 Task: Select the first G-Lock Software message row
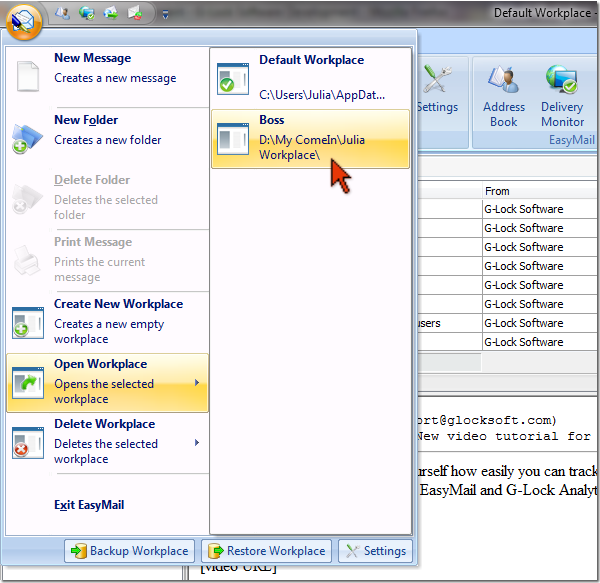pyautogui.click(x=509, y=209)
